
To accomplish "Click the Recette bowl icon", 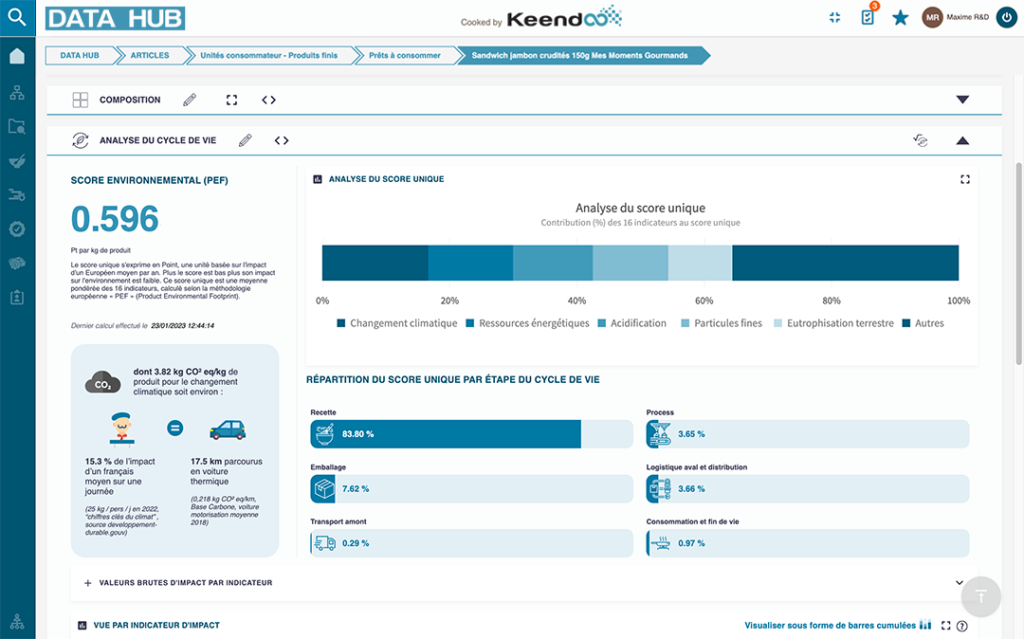I will pos(324,434).
